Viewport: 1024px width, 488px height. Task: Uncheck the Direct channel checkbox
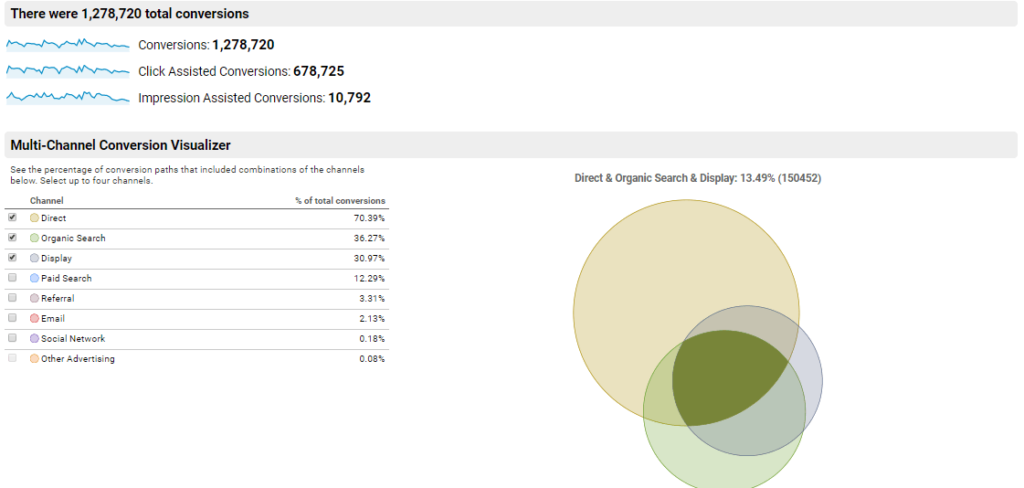[12, 217]
